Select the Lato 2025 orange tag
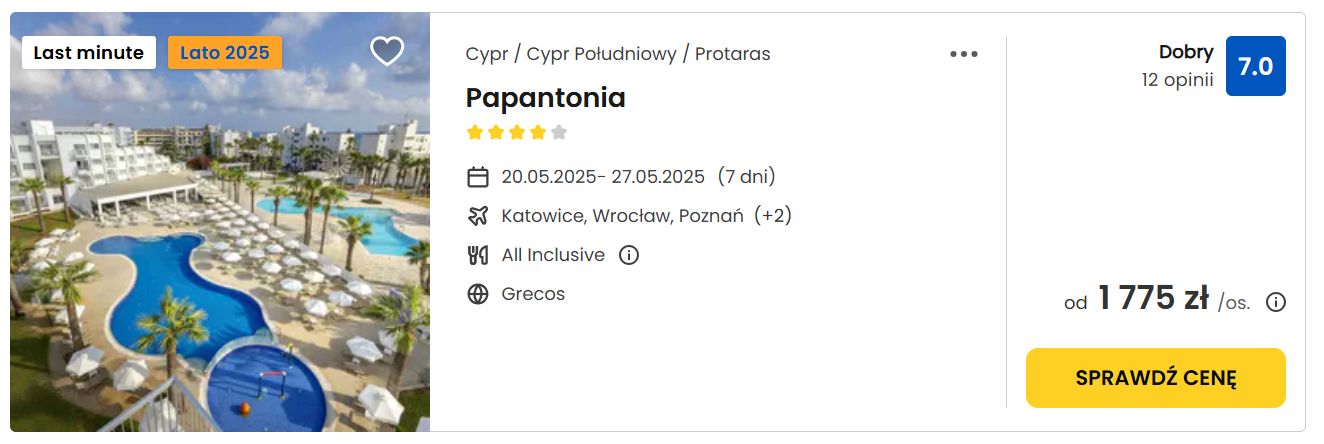The height and width of the screenshot is (444, 1324). [x=225, y=53]
